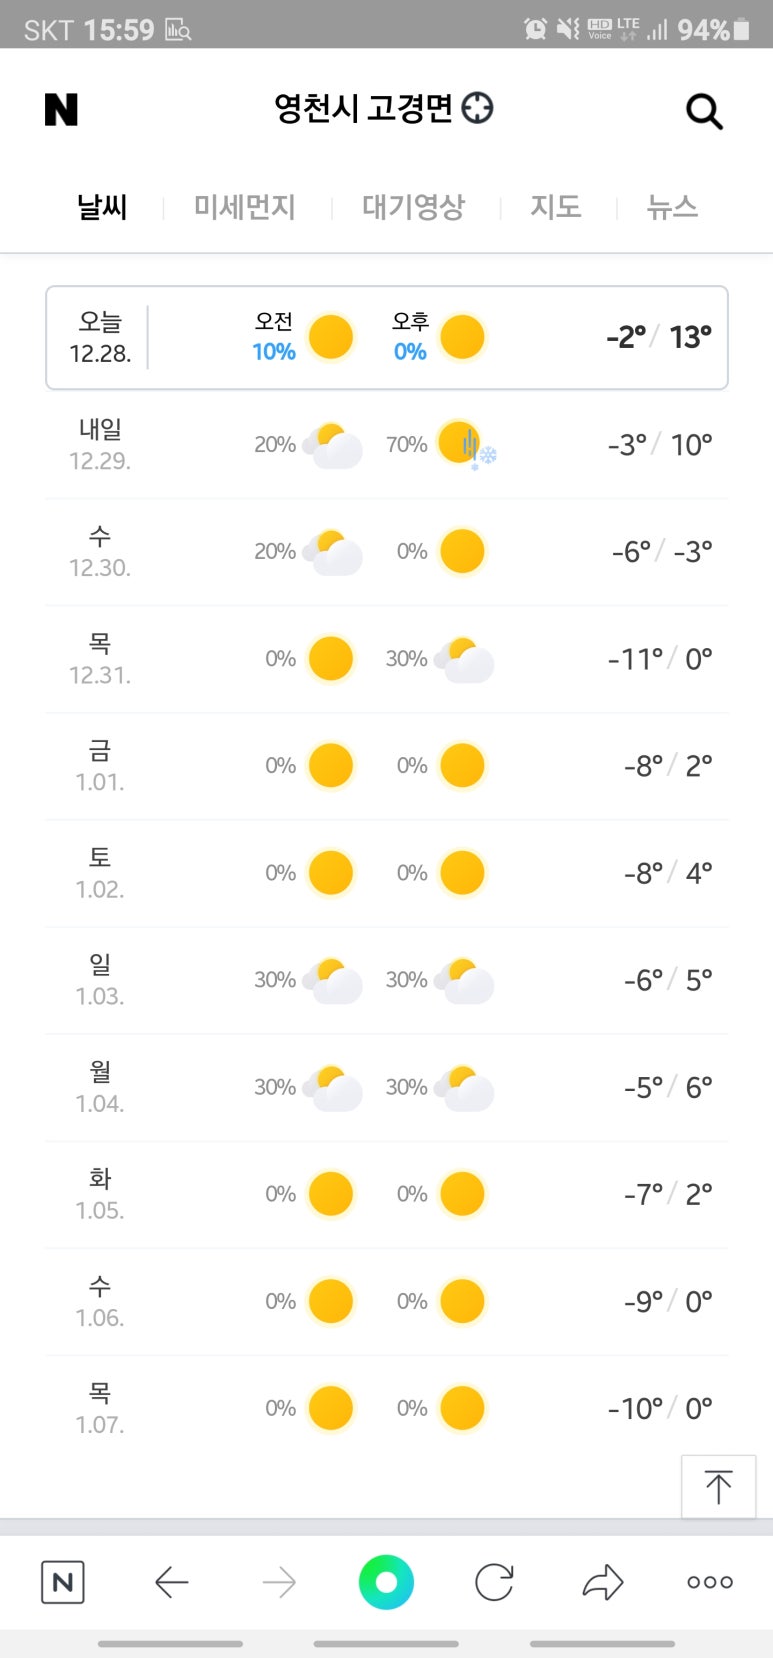
Task: Tap the 영천시 고경면 location title
Action: [364, 108]
